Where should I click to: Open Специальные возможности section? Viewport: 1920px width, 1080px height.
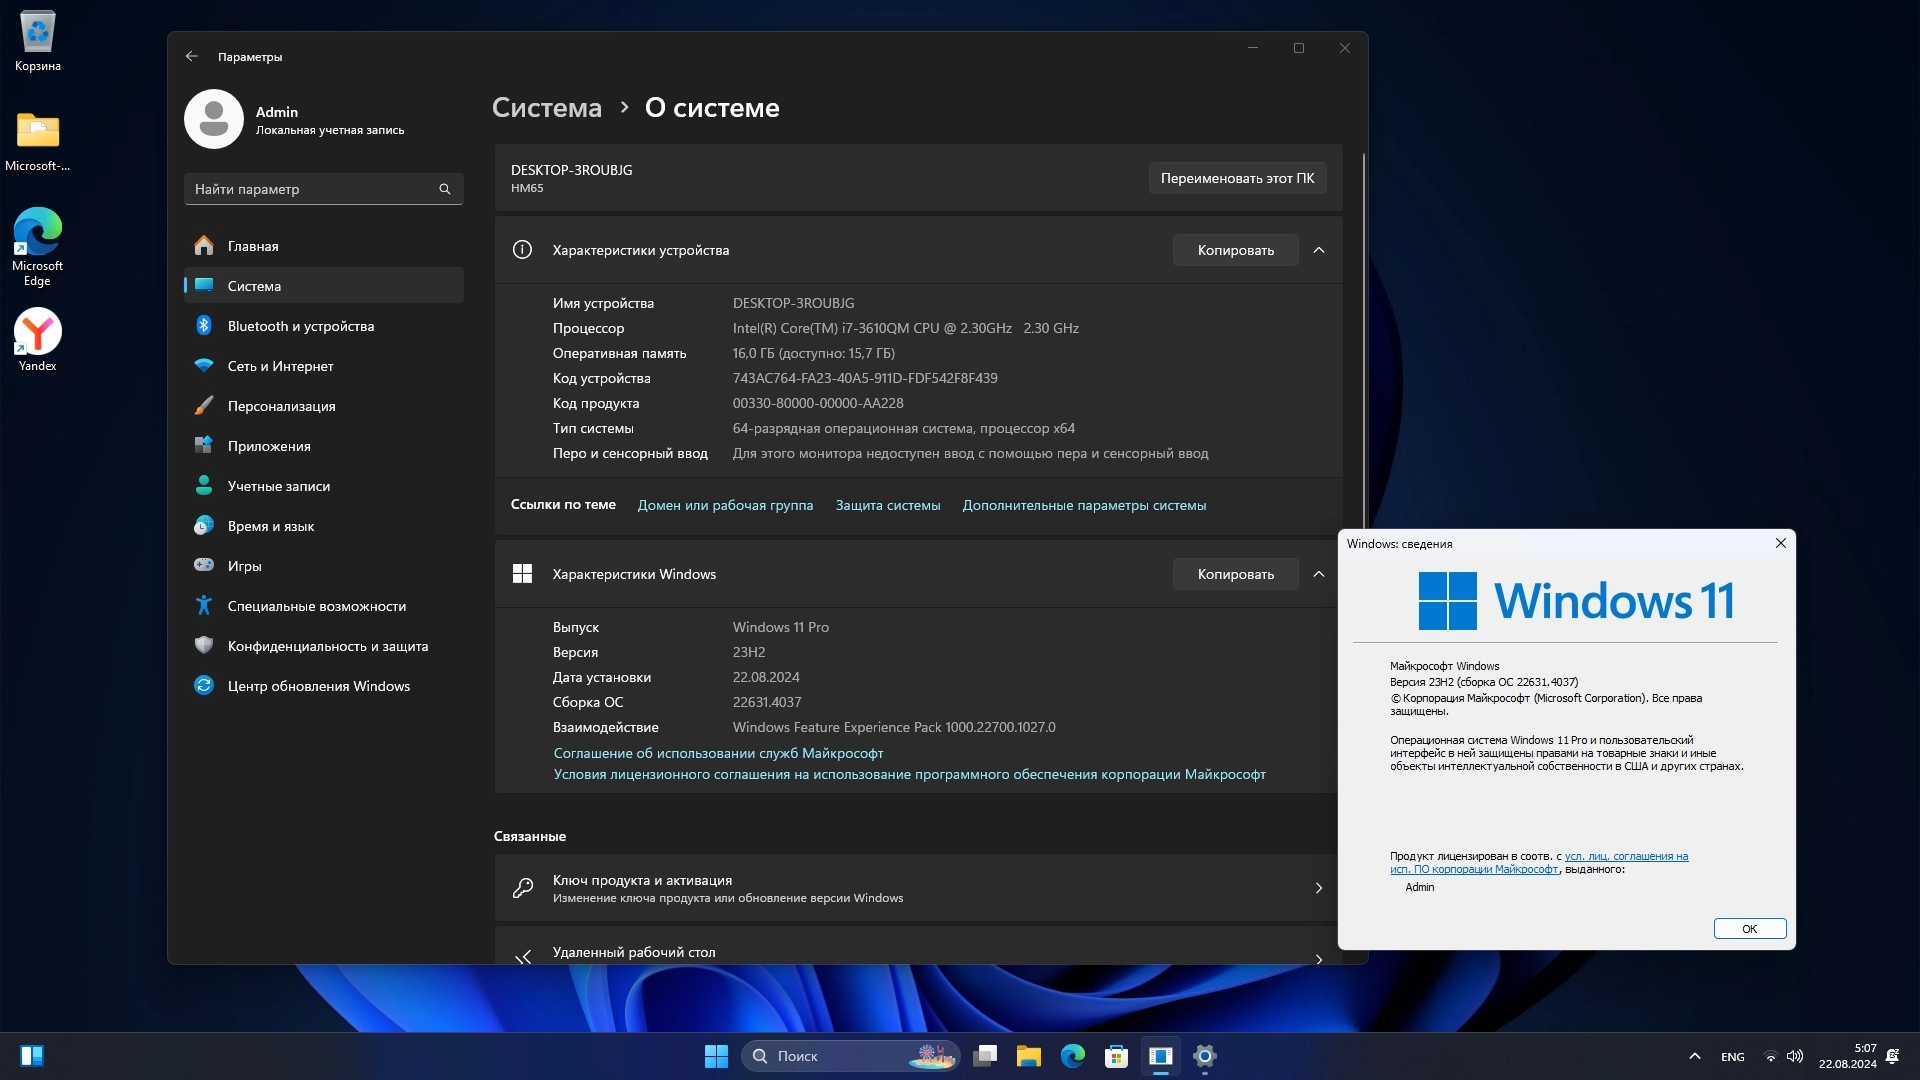pos(316,606)
